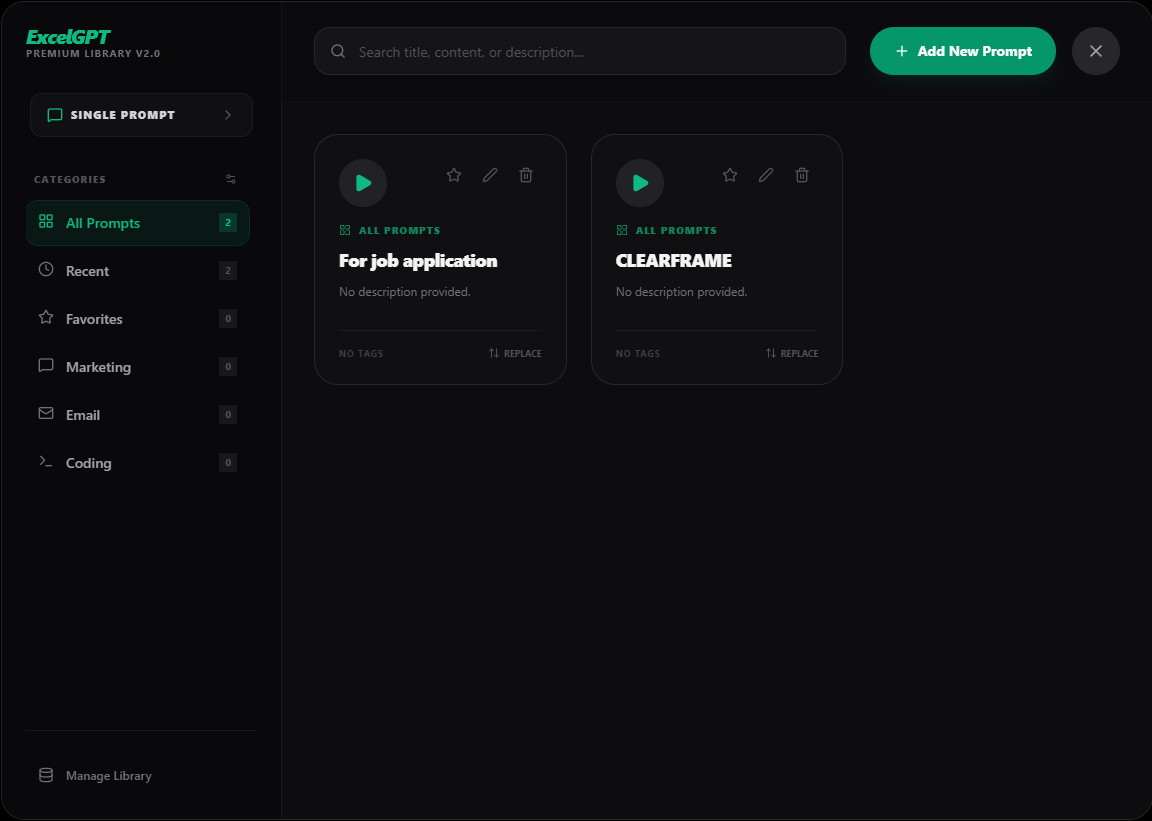Delete the CLEARFRAME prompt trash icon

tap(802, 175)
